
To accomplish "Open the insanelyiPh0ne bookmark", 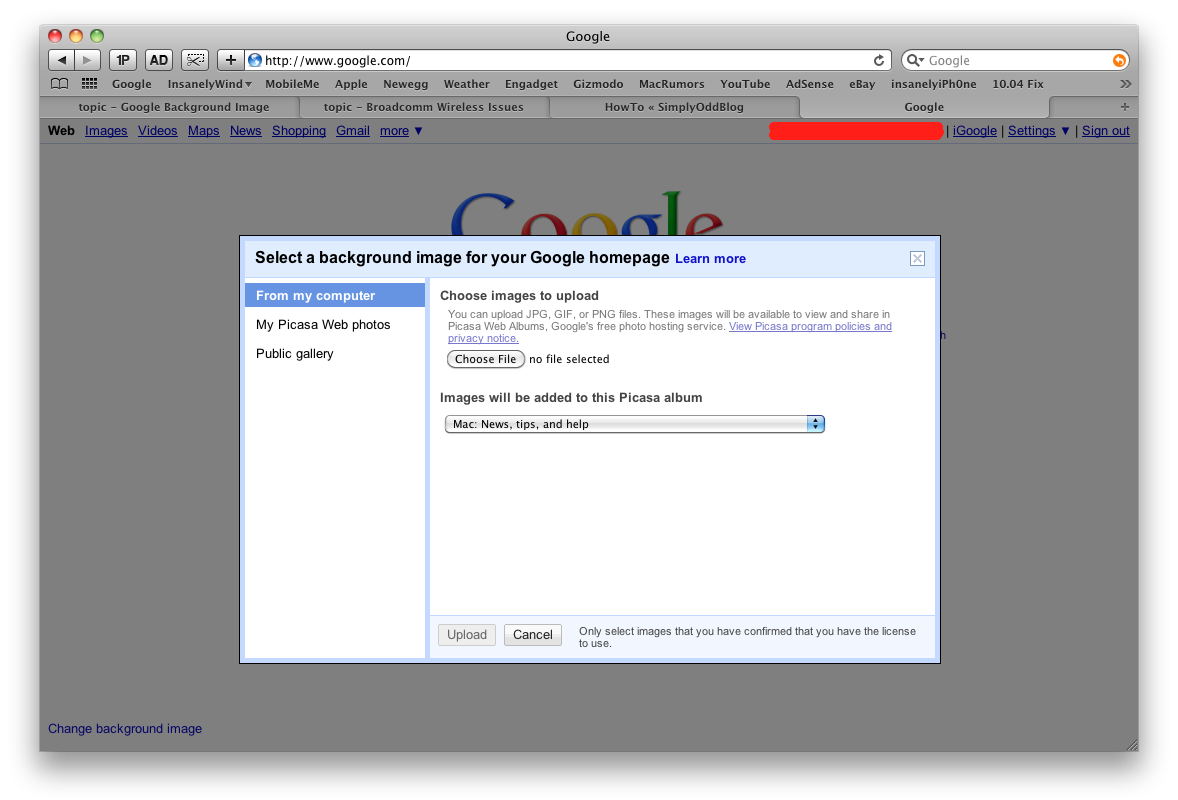I will tap(934, 83).
